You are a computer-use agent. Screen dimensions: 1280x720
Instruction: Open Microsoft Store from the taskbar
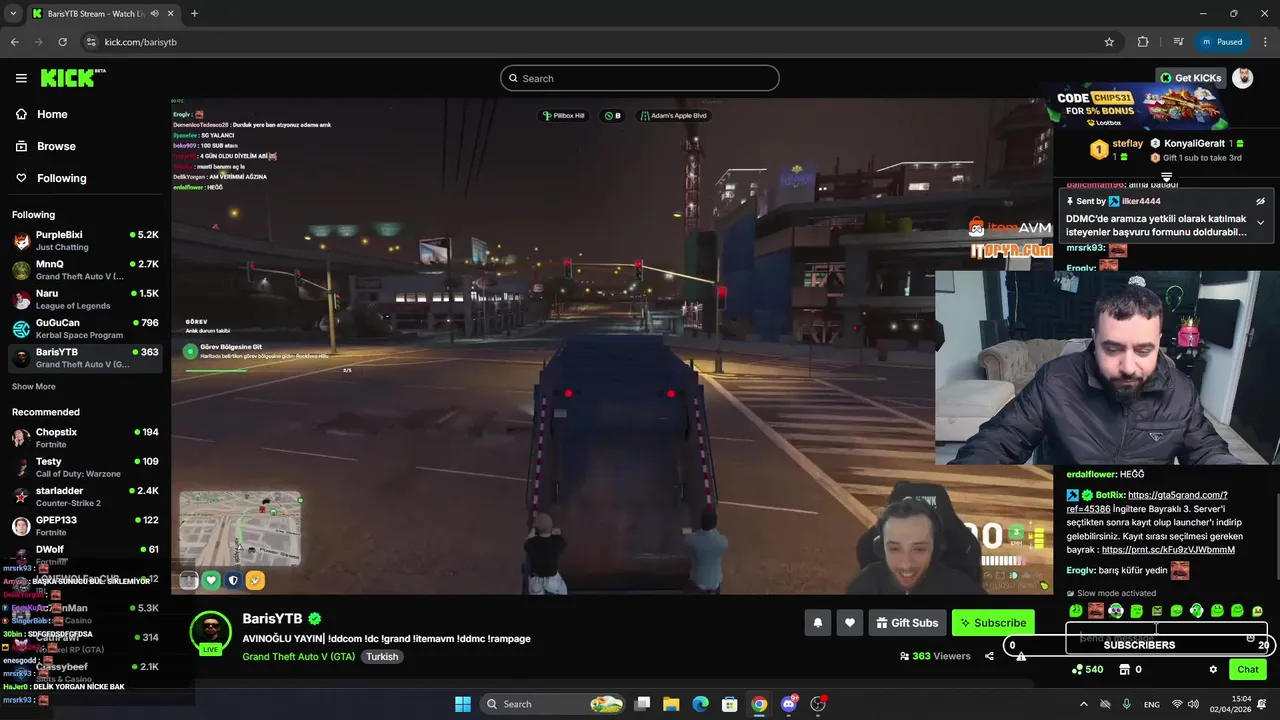730,704
